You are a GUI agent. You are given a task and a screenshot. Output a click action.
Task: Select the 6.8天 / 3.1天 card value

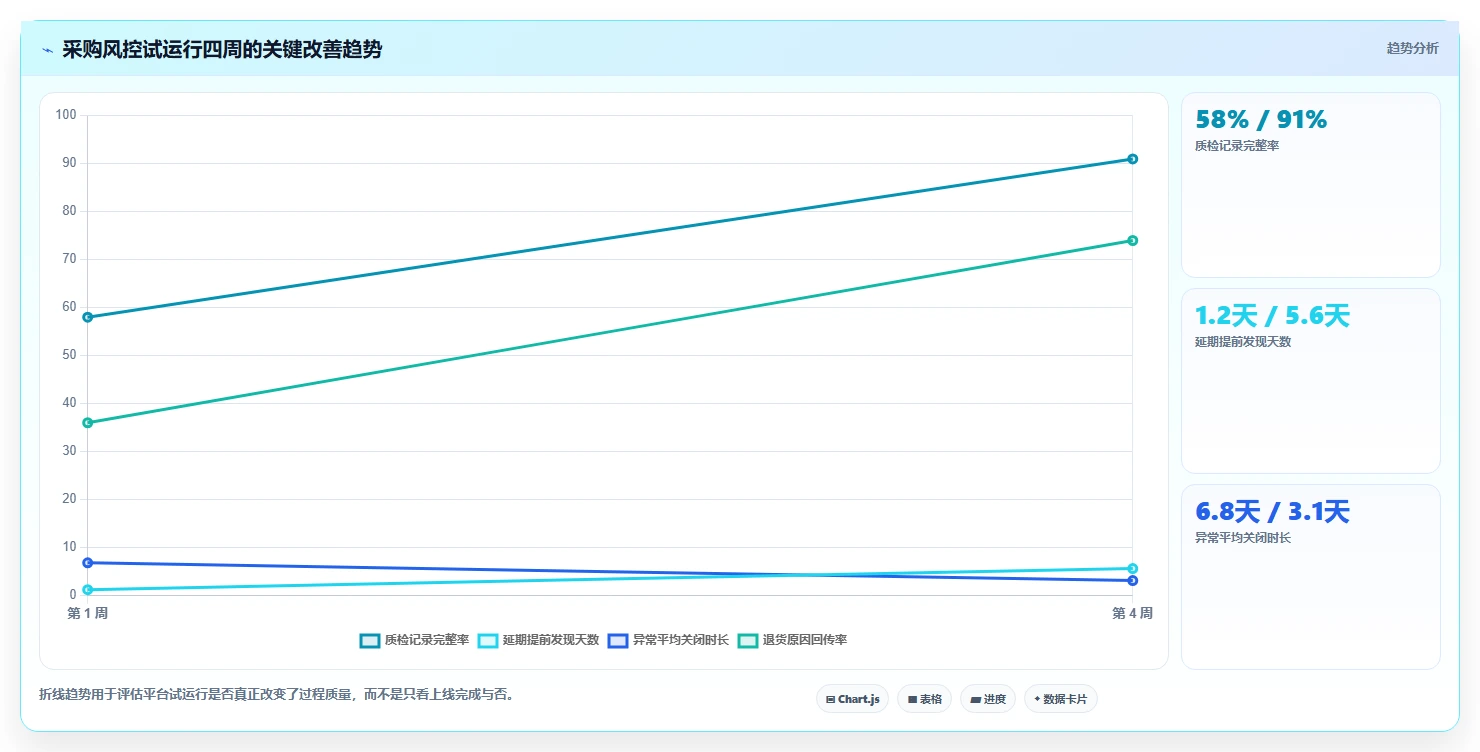coord(1272,512)
